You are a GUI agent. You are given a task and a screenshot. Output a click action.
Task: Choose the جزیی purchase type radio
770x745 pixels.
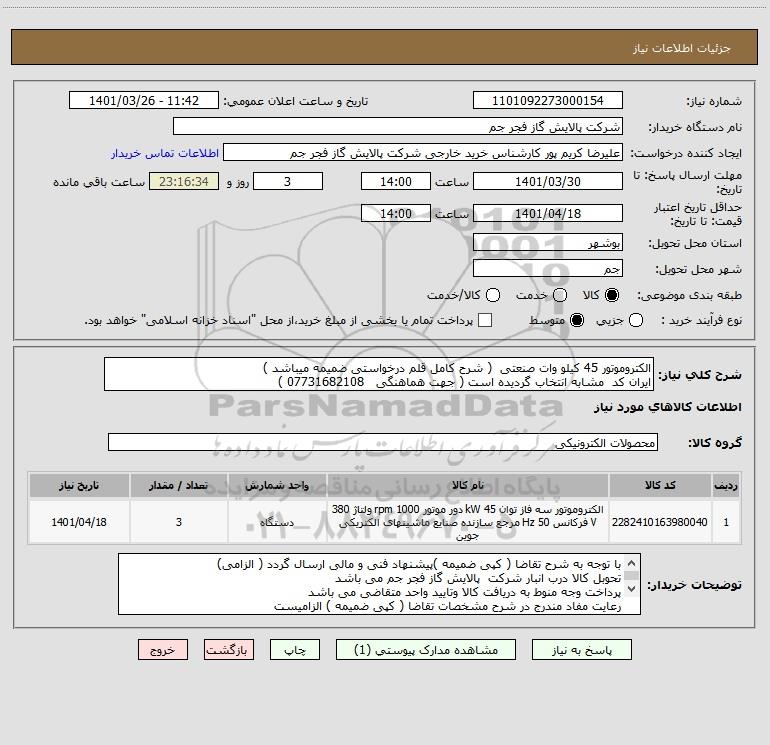(636, 320)
